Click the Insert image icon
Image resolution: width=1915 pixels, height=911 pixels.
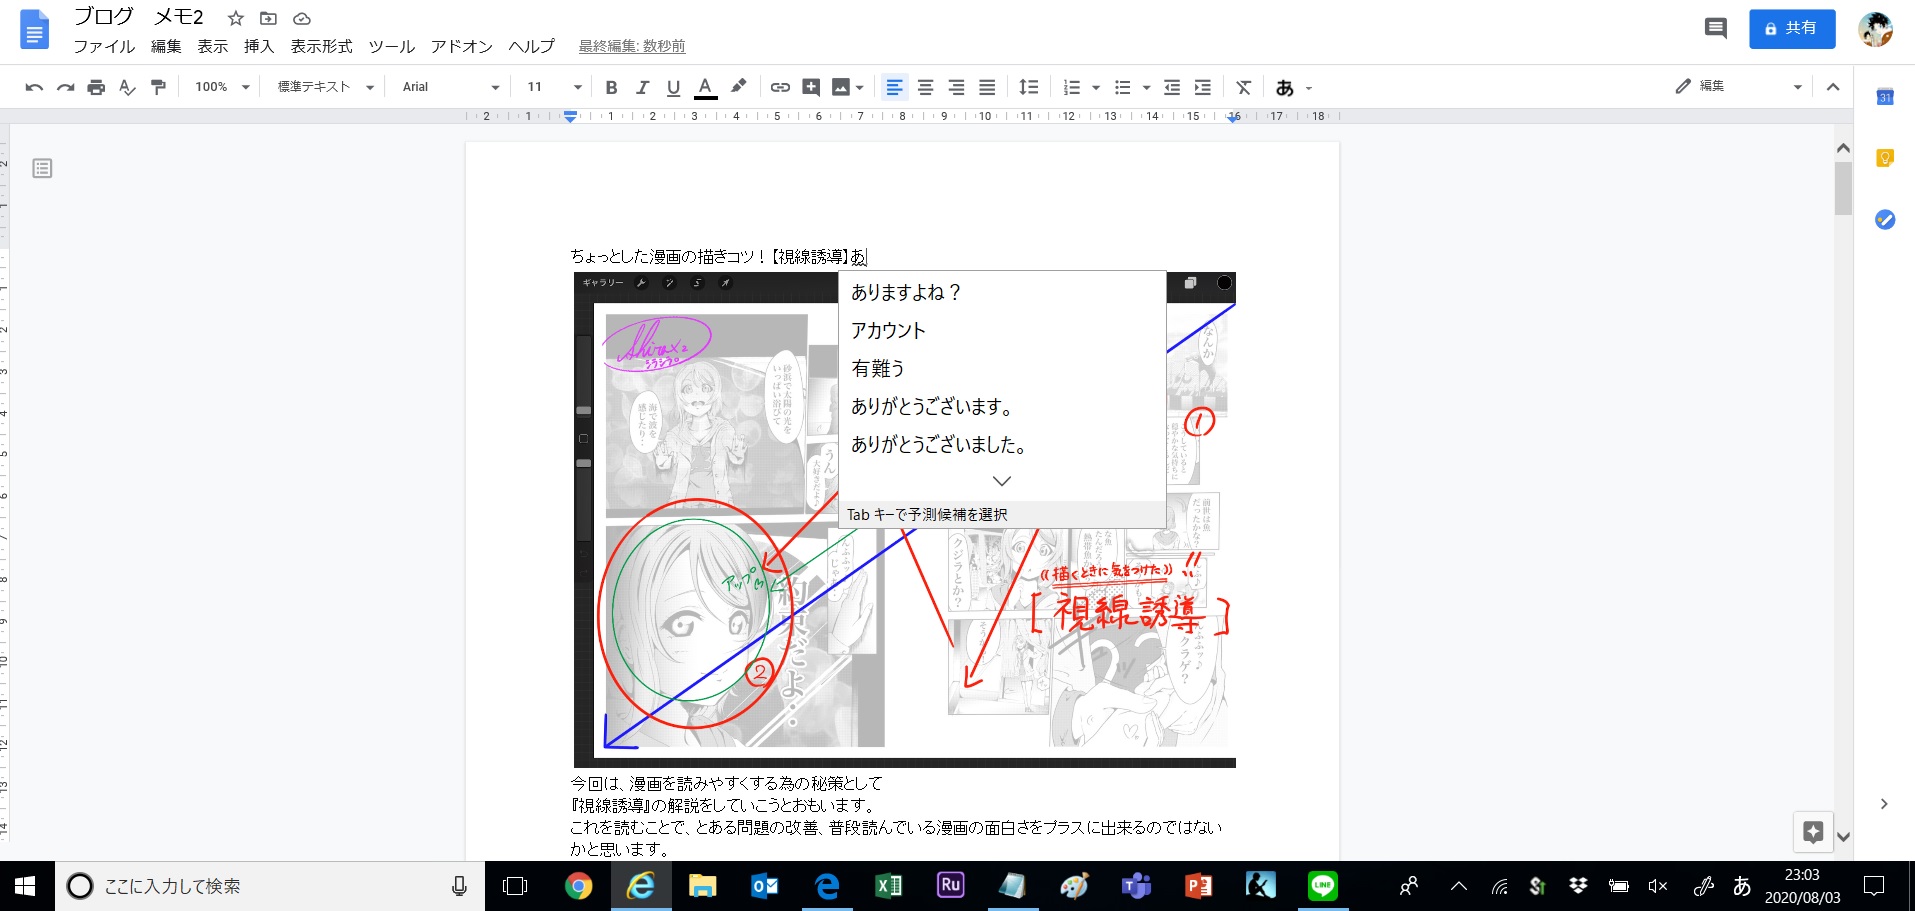(x=841, y=87)
